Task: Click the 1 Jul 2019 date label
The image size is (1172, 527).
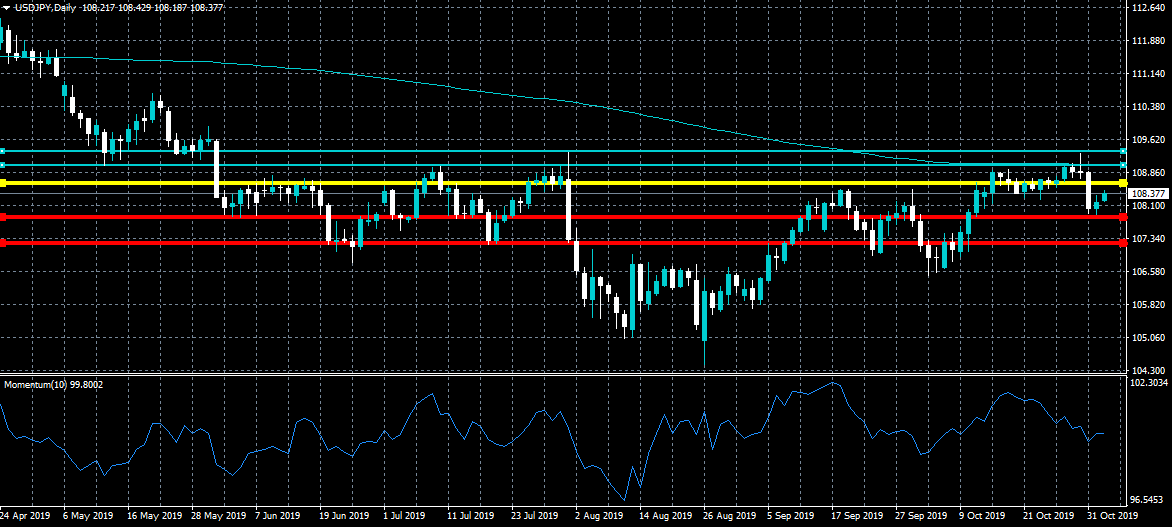Action: click(404, 516)
